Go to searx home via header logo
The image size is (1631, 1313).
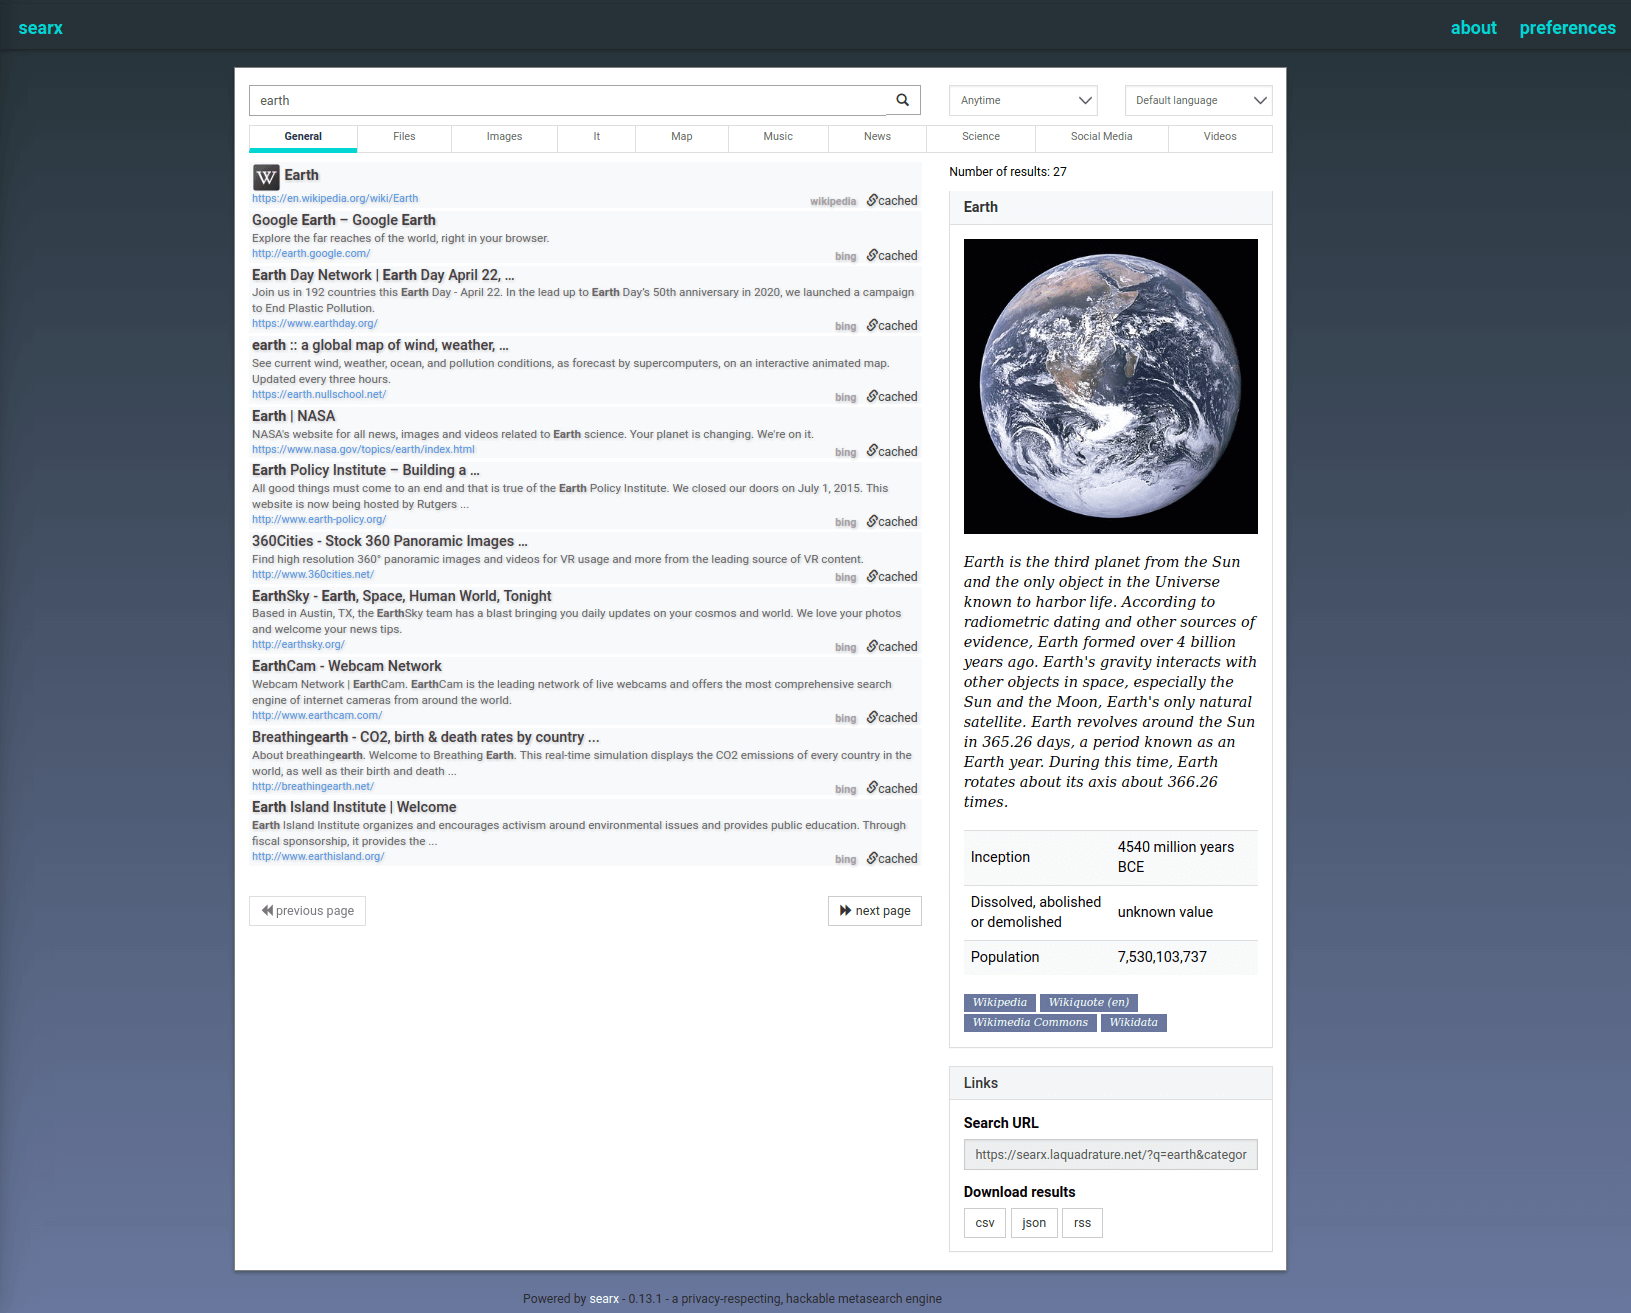coord(41,28)
